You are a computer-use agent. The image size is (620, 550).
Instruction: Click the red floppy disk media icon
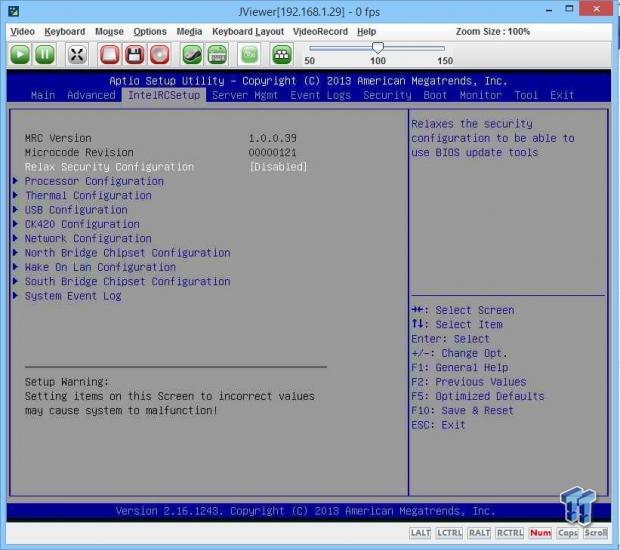coord(134,54)
